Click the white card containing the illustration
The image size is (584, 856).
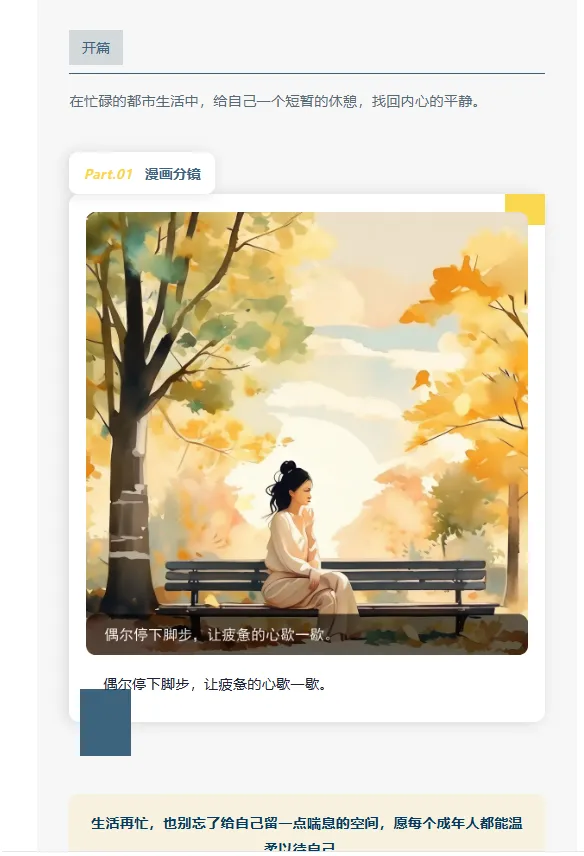307,457
